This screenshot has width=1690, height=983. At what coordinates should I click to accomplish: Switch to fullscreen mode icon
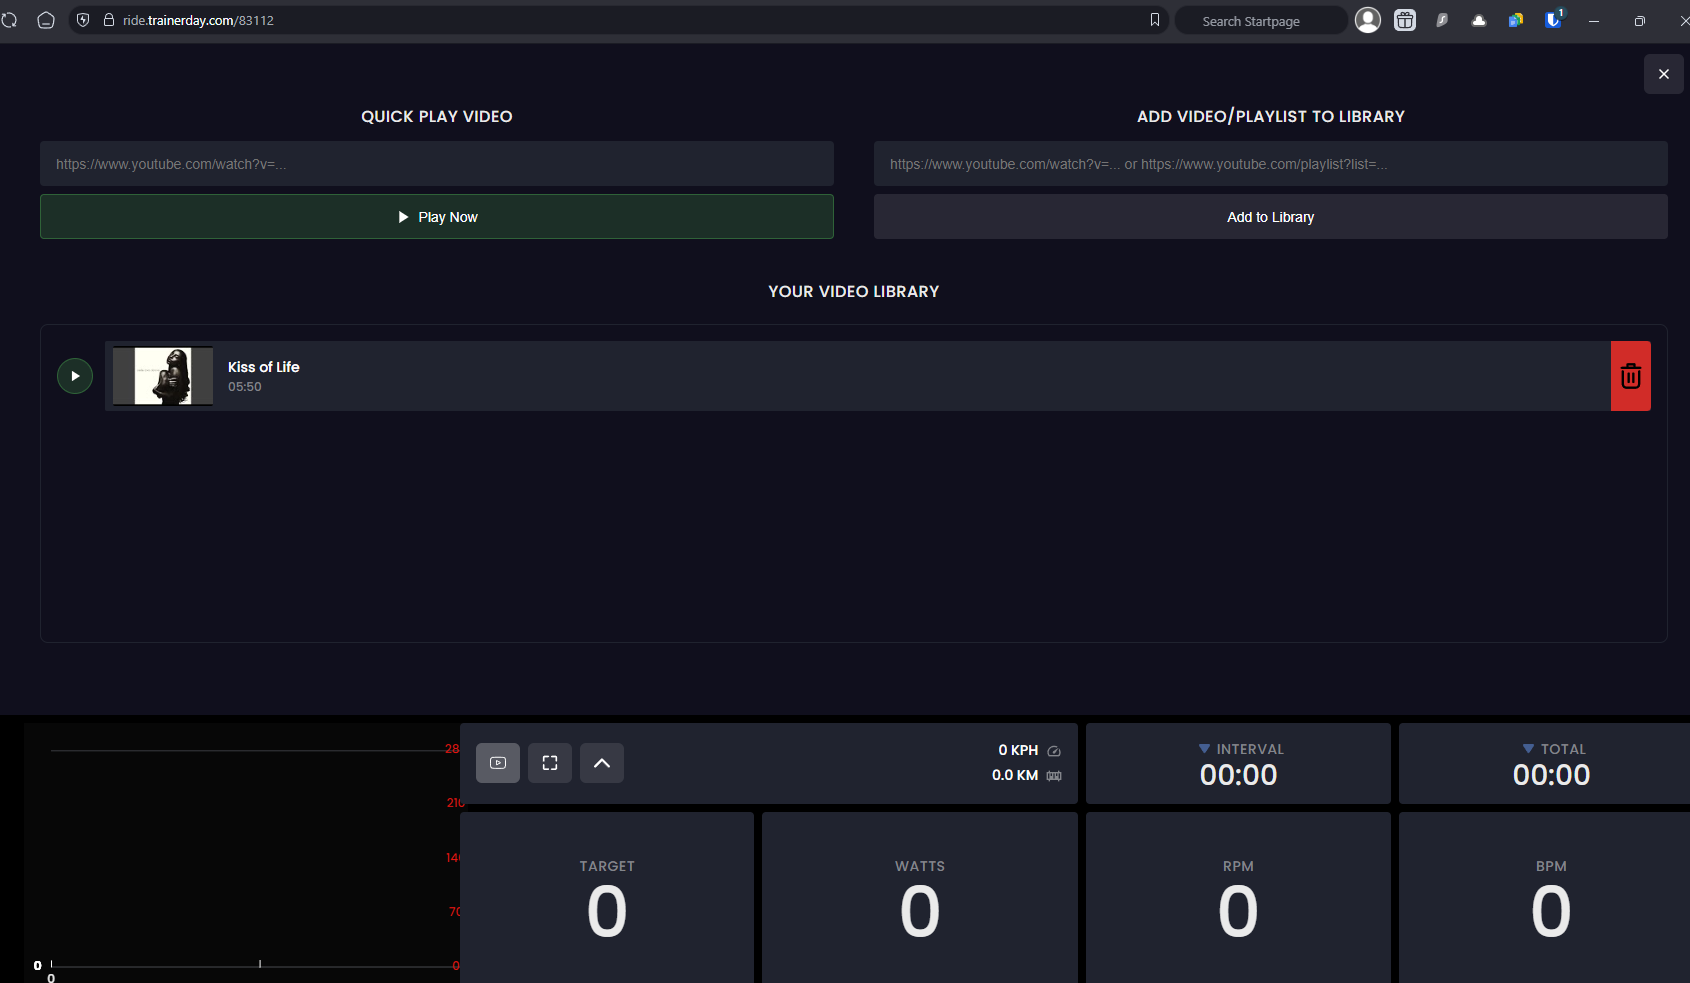tap(550, 763)
